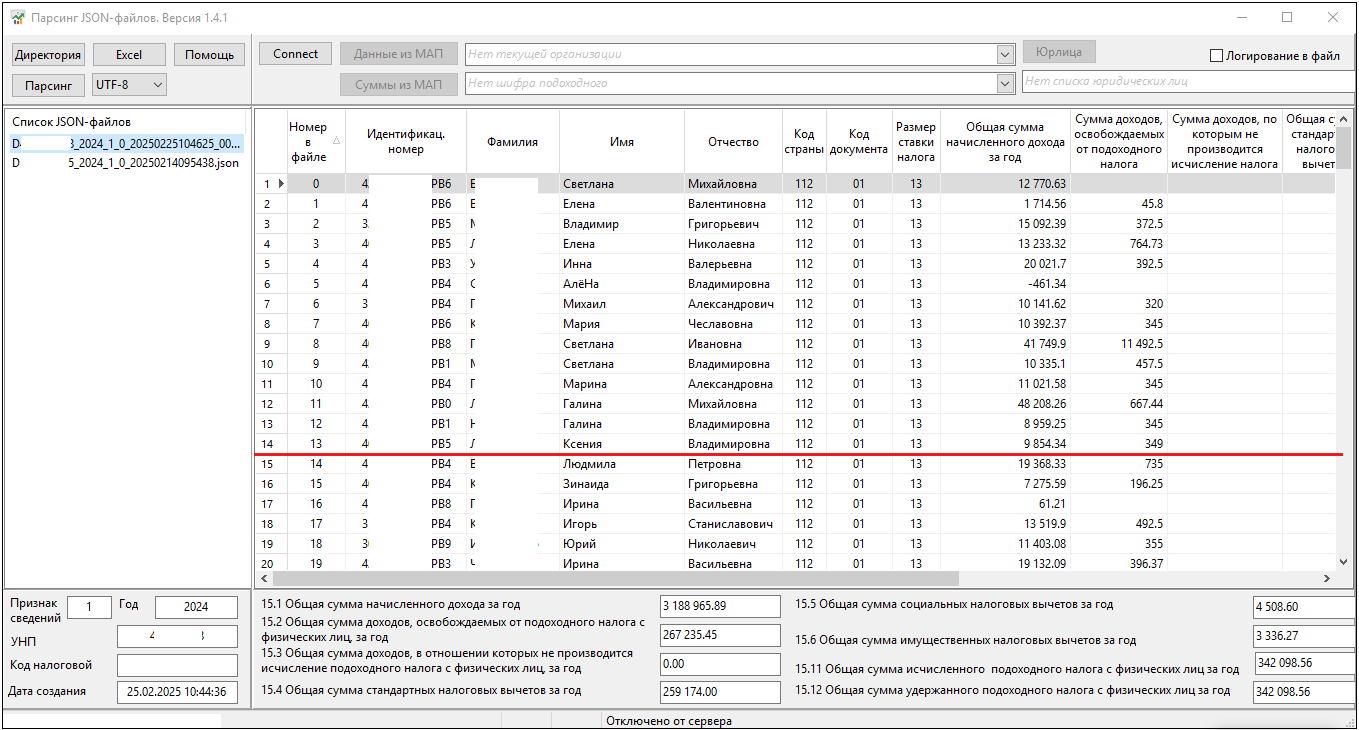This screenshot has height=730, width=1359.
Task: Click the app icon in title bar
Action: pos(17,18)
